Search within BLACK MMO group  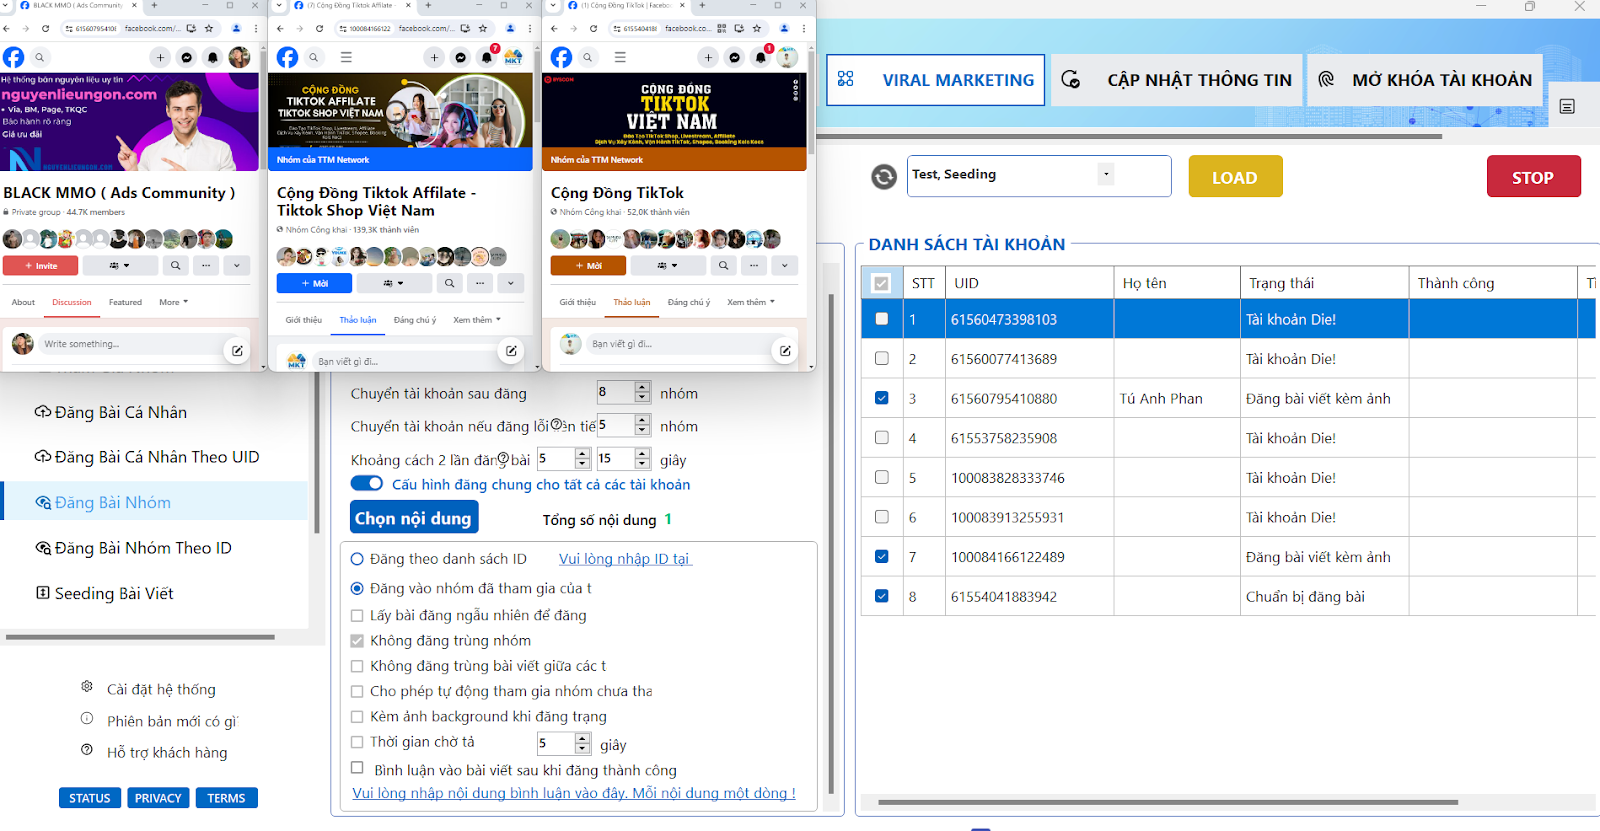(x=176, y=266)
